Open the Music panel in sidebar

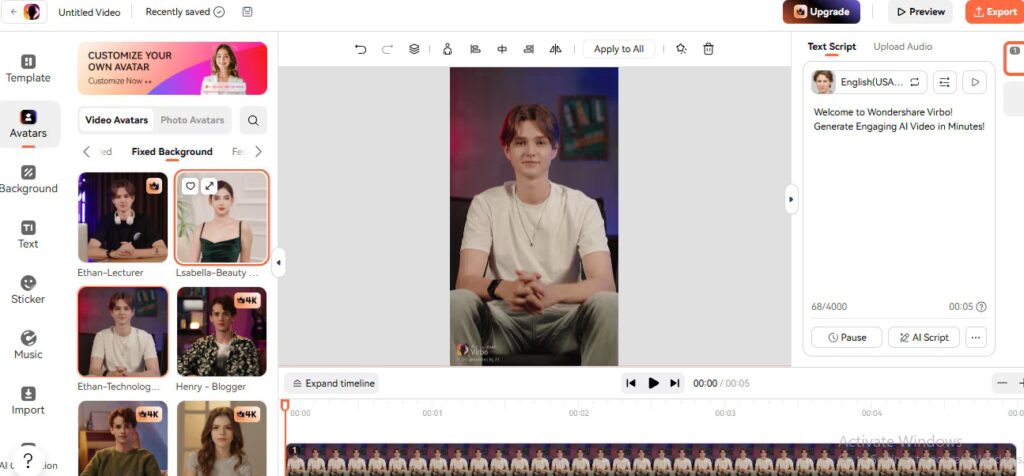coord(28,345)
